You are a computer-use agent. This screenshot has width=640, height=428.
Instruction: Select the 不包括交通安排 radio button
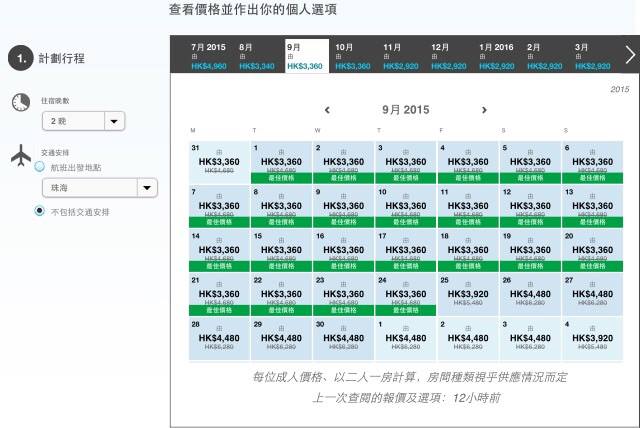click(40, 211)
